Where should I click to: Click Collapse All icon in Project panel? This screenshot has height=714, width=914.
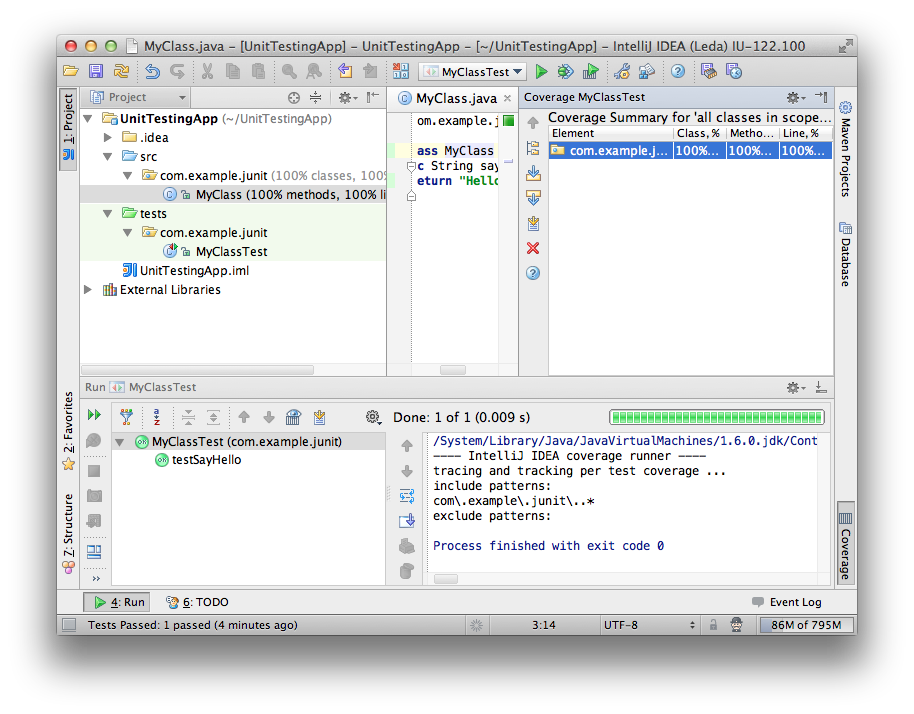click(315, 98)
